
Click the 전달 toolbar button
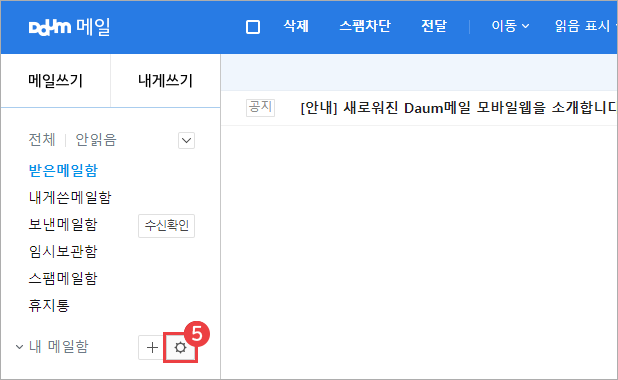coord(434,26)
